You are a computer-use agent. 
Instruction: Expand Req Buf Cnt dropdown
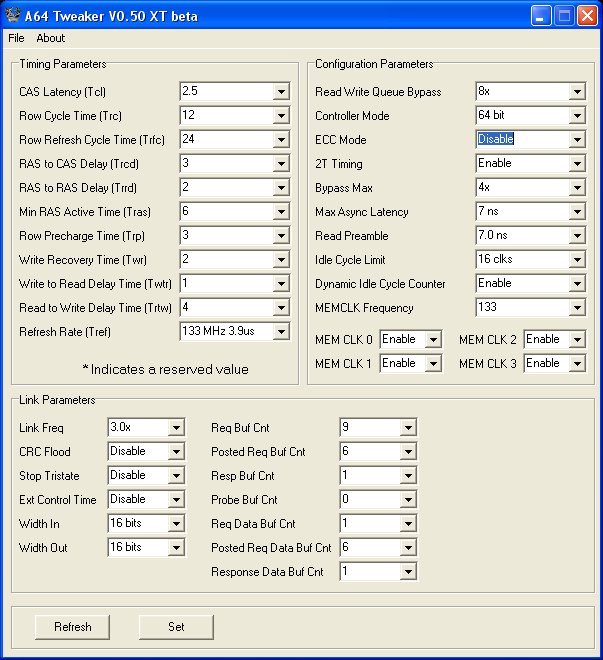408,428
